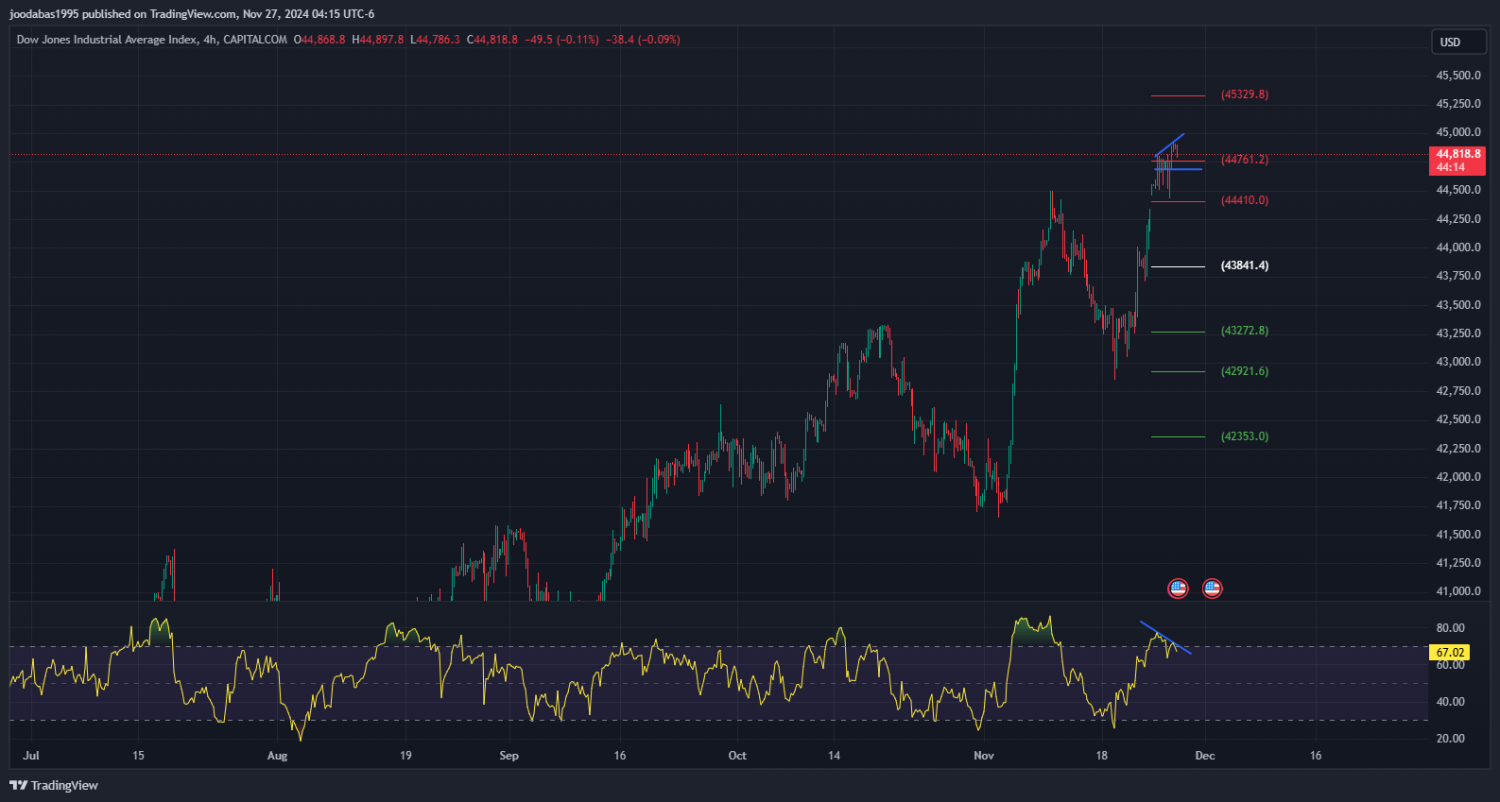Click the 80.00 RSI axis label

click(1451, 628)
